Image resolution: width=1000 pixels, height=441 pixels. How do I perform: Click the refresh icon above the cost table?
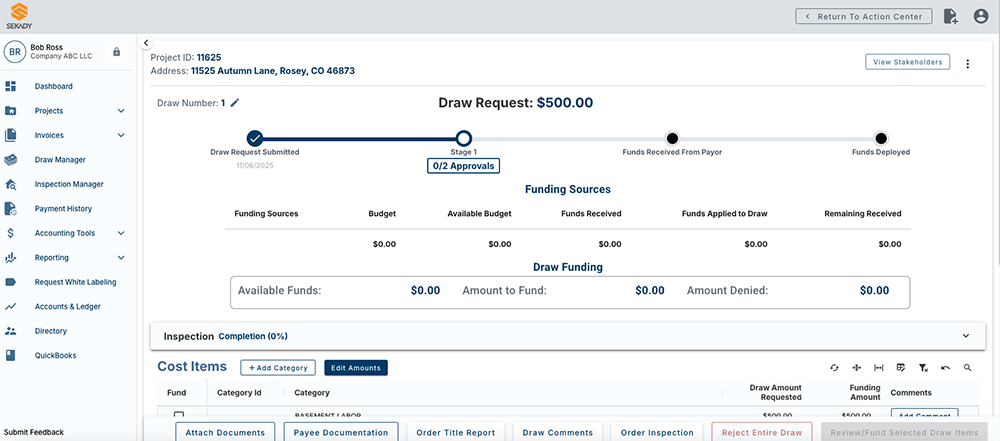(x=835, y=368)
